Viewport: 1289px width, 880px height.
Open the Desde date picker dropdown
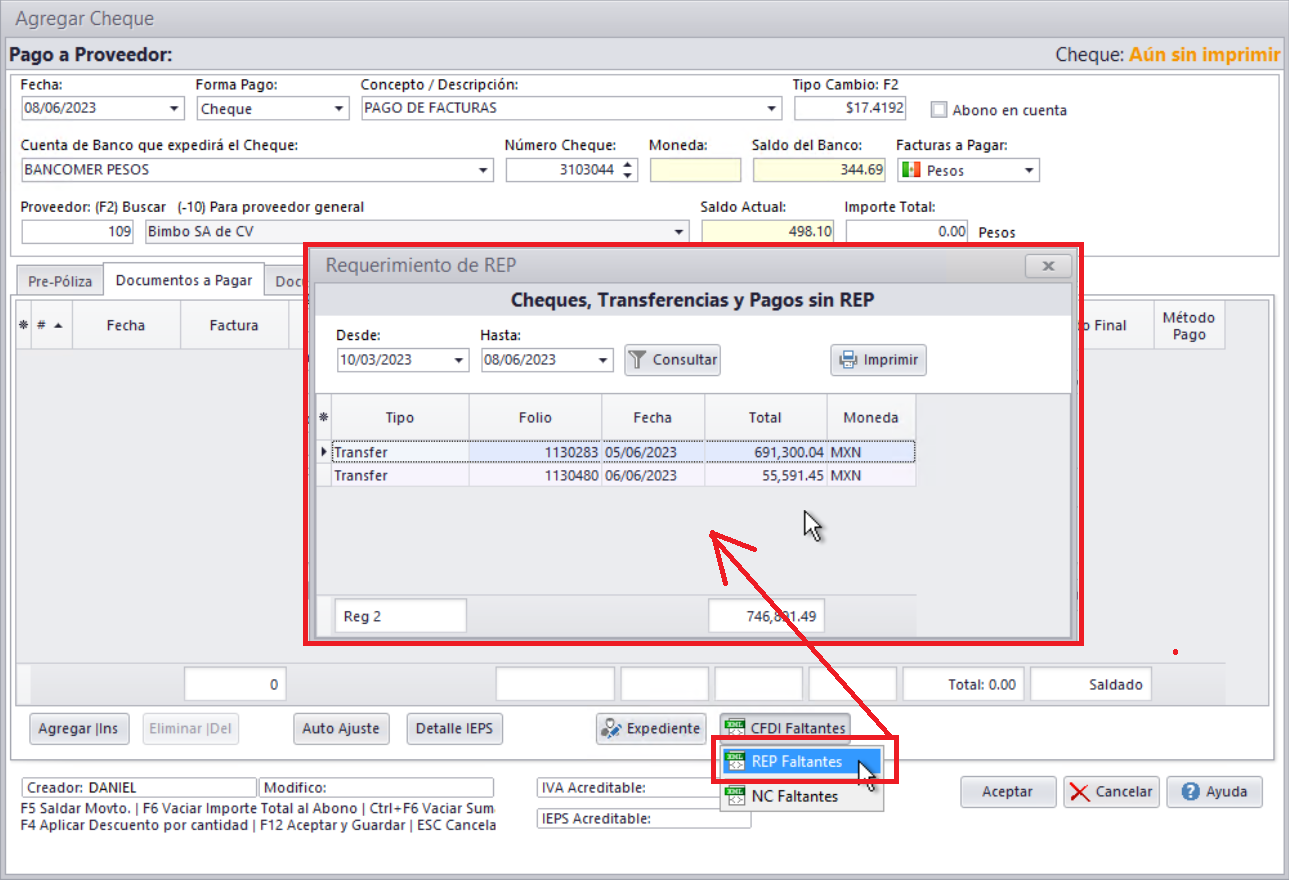(459, 361)
